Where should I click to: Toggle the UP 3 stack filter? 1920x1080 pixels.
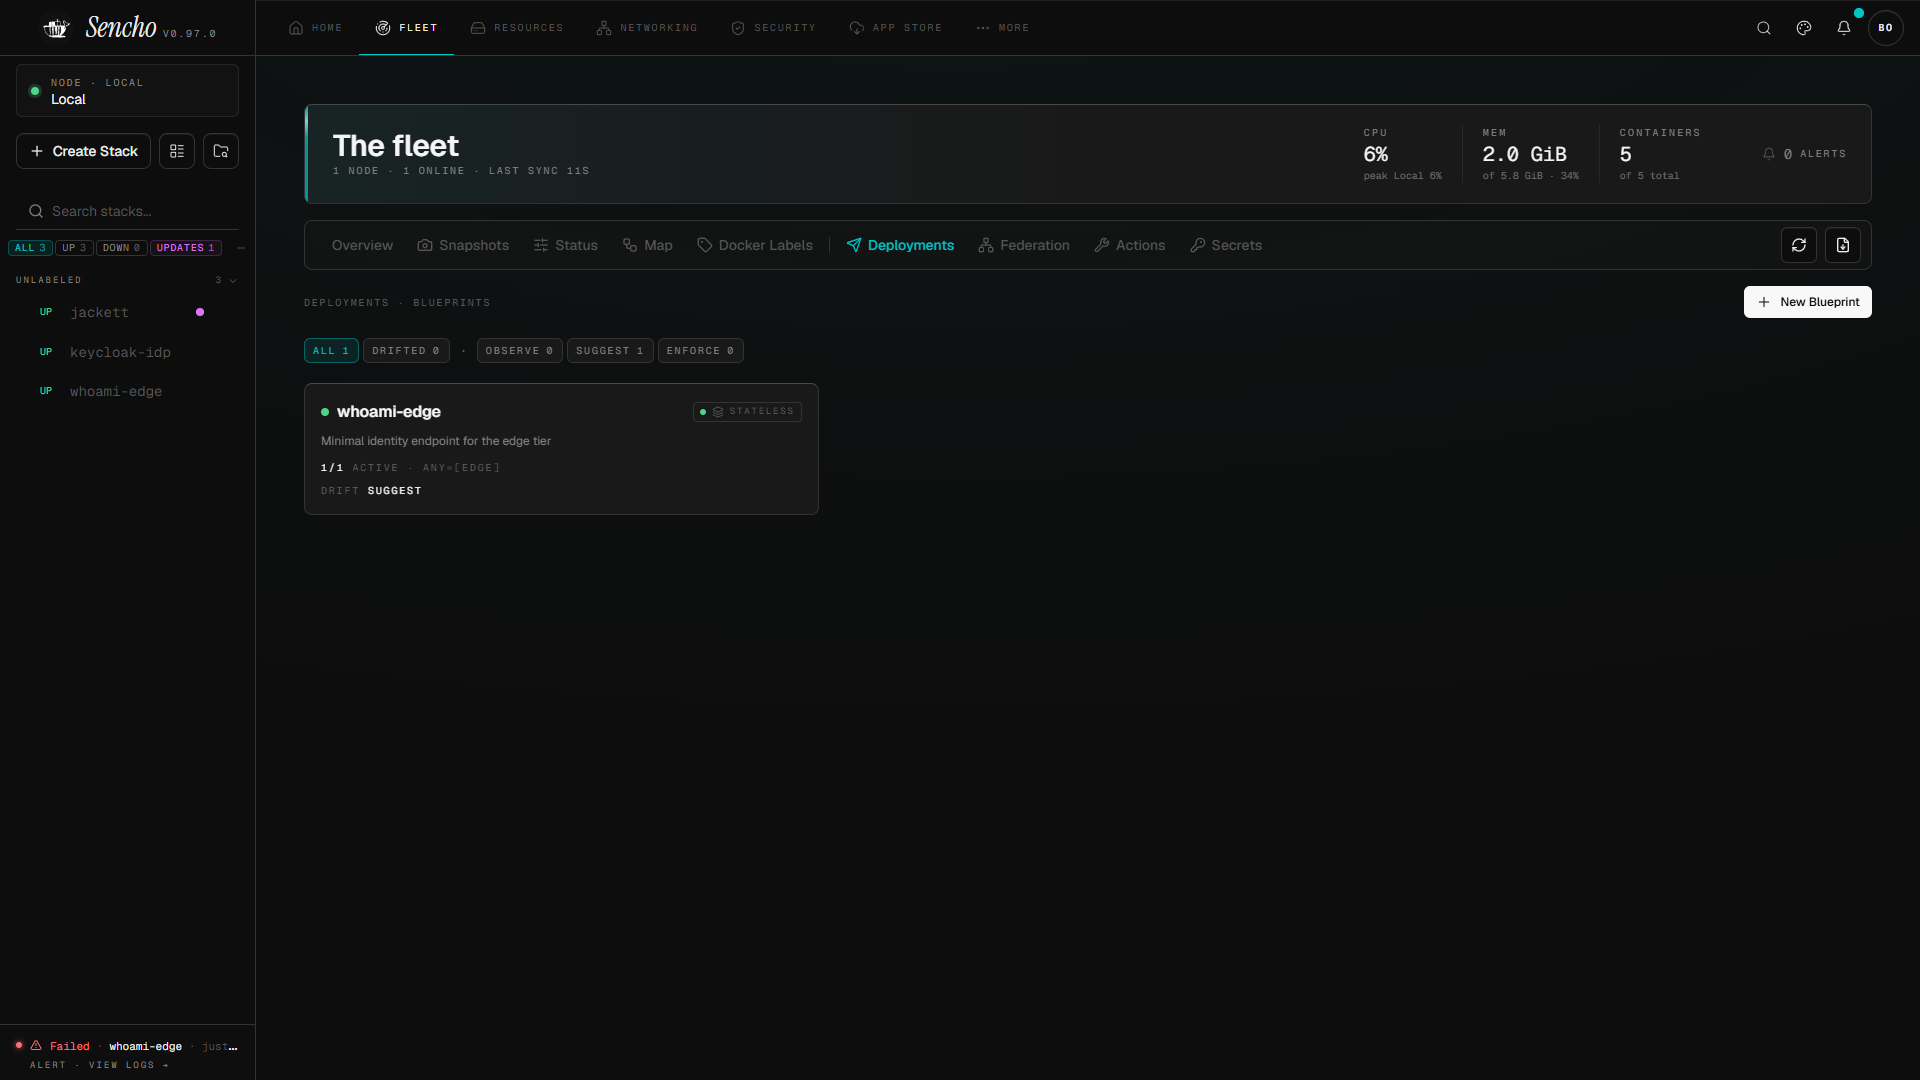pyautogui.click(x=74, y=248)
